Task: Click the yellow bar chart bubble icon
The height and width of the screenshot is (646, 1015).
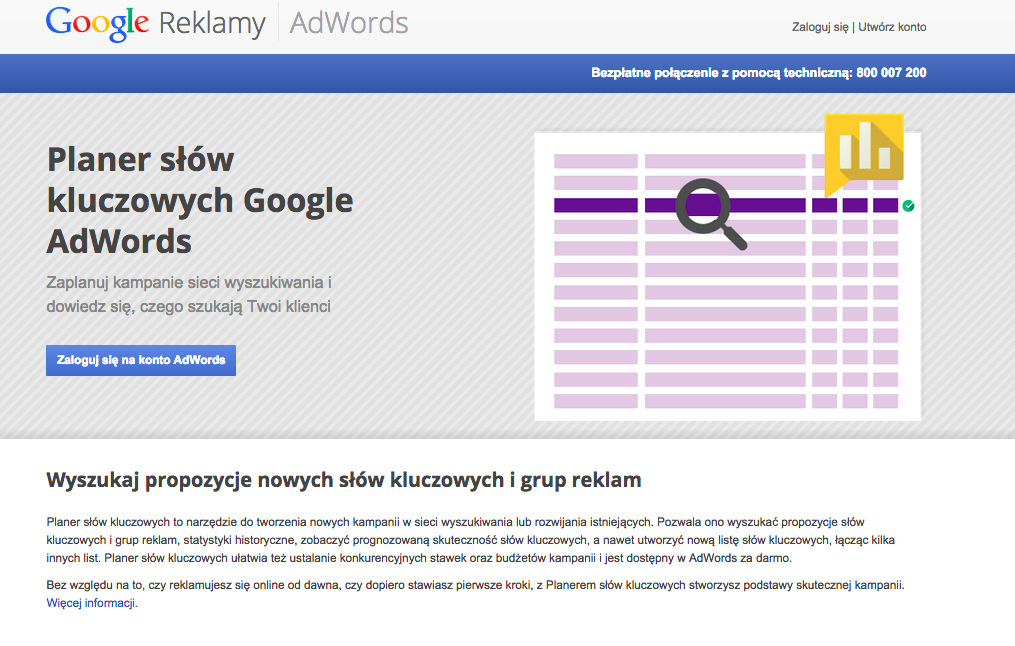Action: point(864,151)
